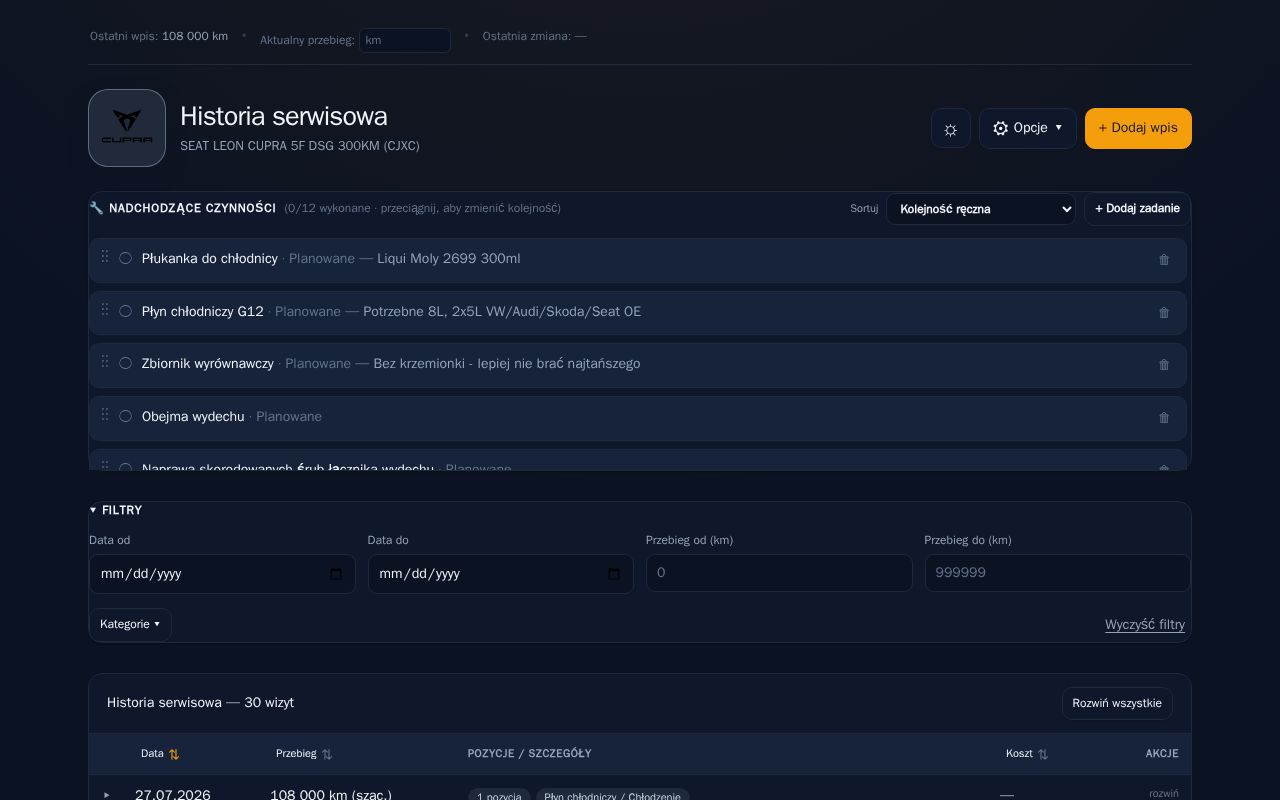Delete the Płukanka do chłodnicy task
The height and width of the screenshot is (800, 1280).
tap(1164, 260)
